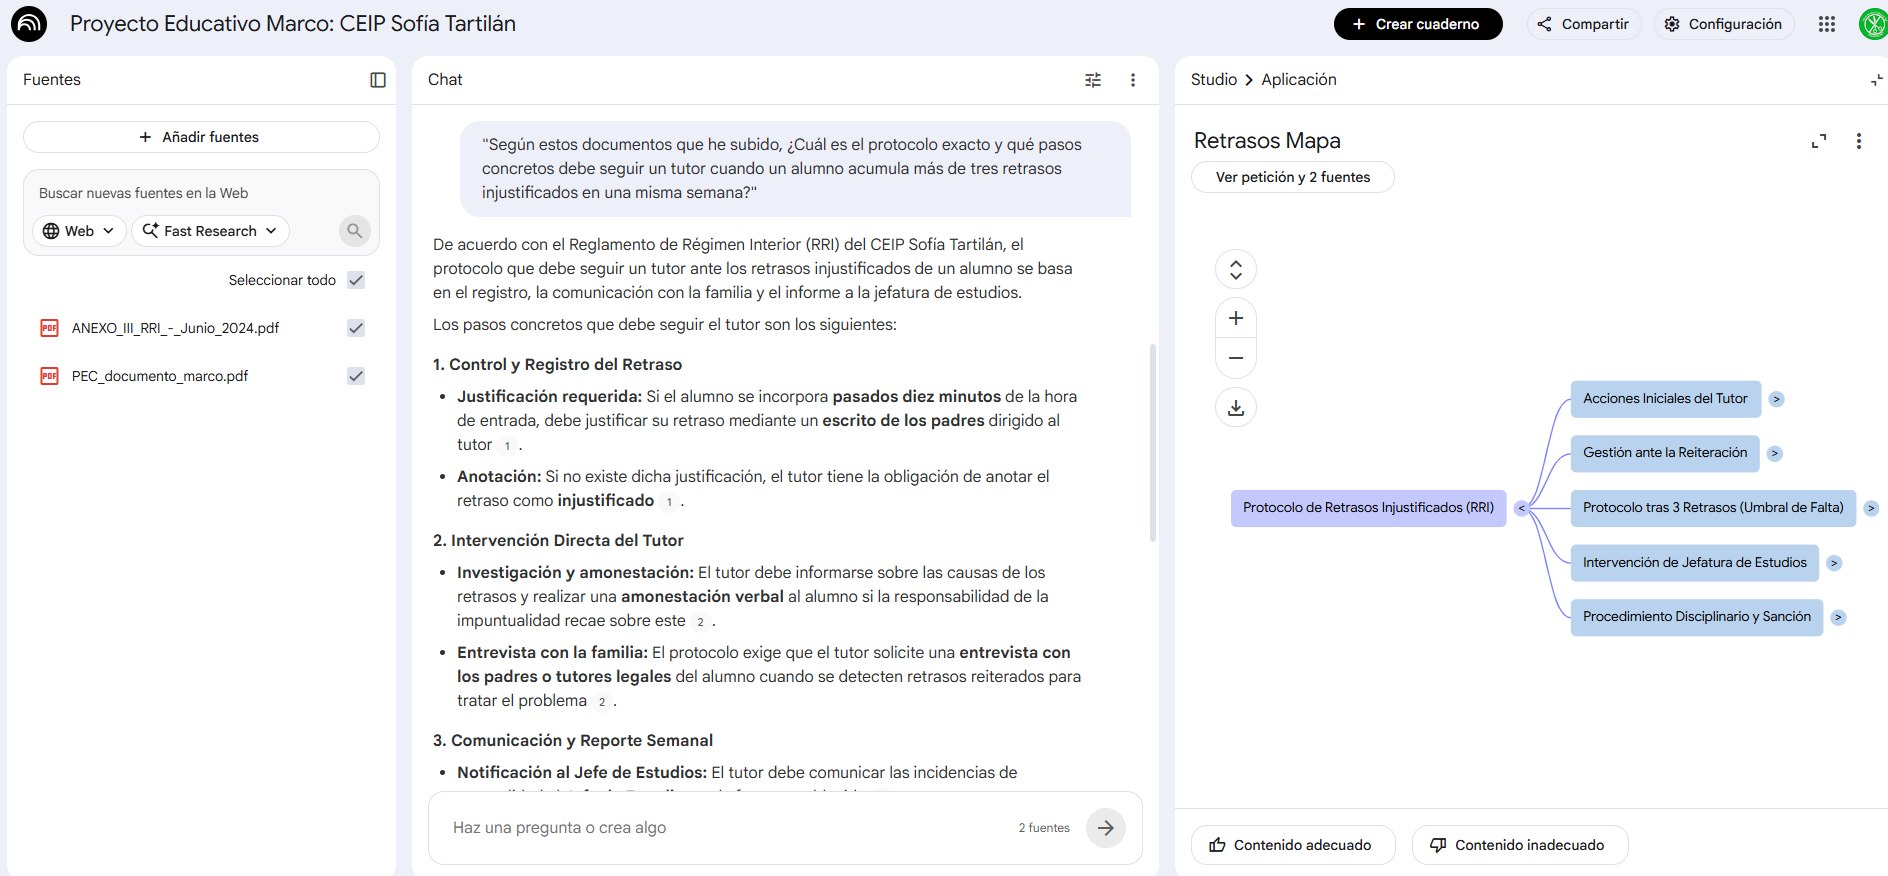Screen dimensions: 1888x876
Task: Expand Retrasos Mapa to fullscreen
Action: [1819, 141]
